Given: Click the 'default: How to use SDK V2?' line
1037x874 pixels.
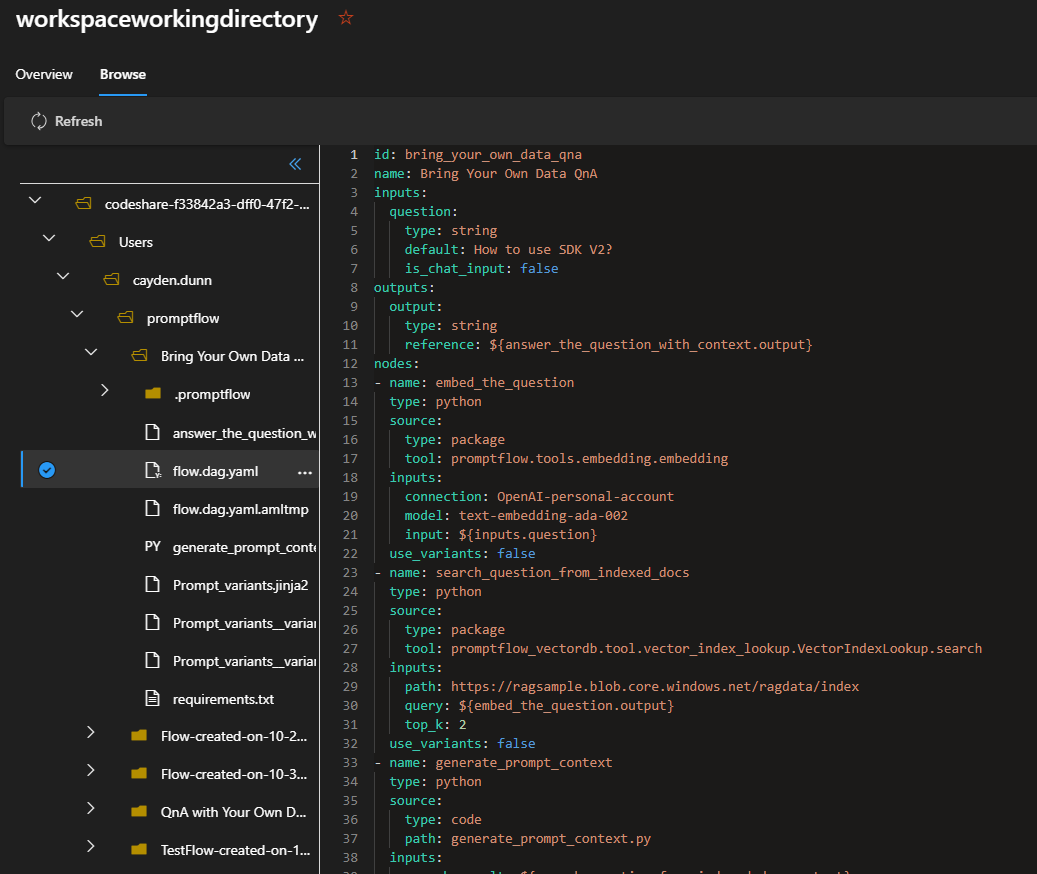Looking at the screenshot, I should pos(509,249).
